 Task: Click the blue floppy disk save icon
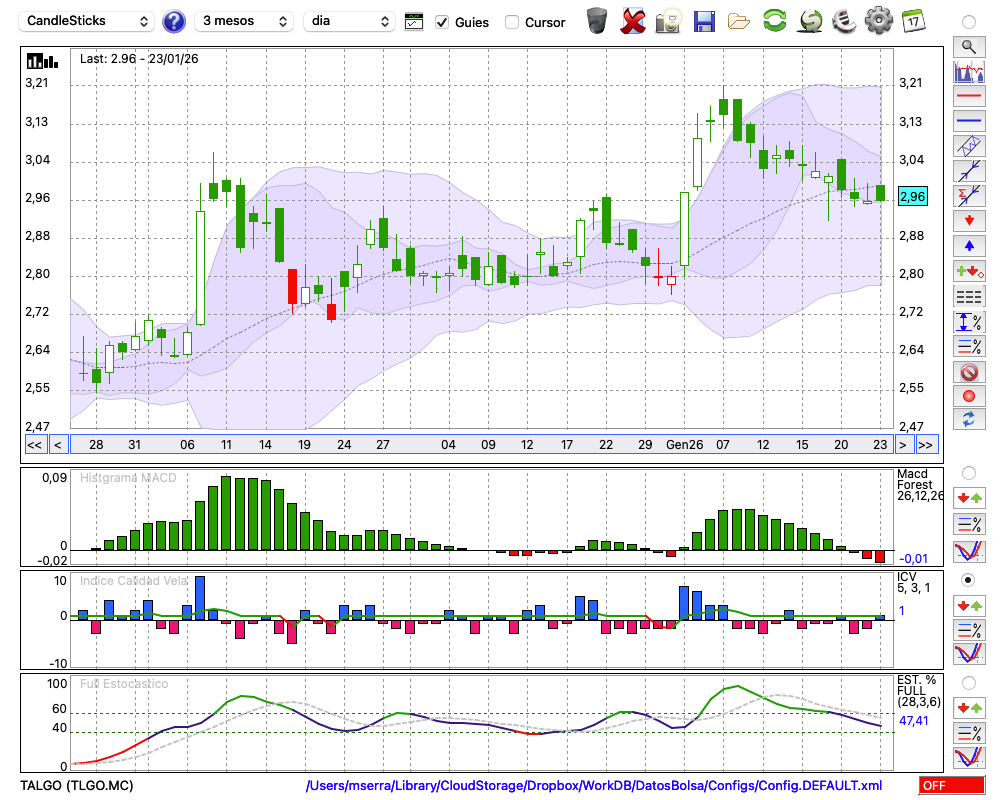point(704,21)
